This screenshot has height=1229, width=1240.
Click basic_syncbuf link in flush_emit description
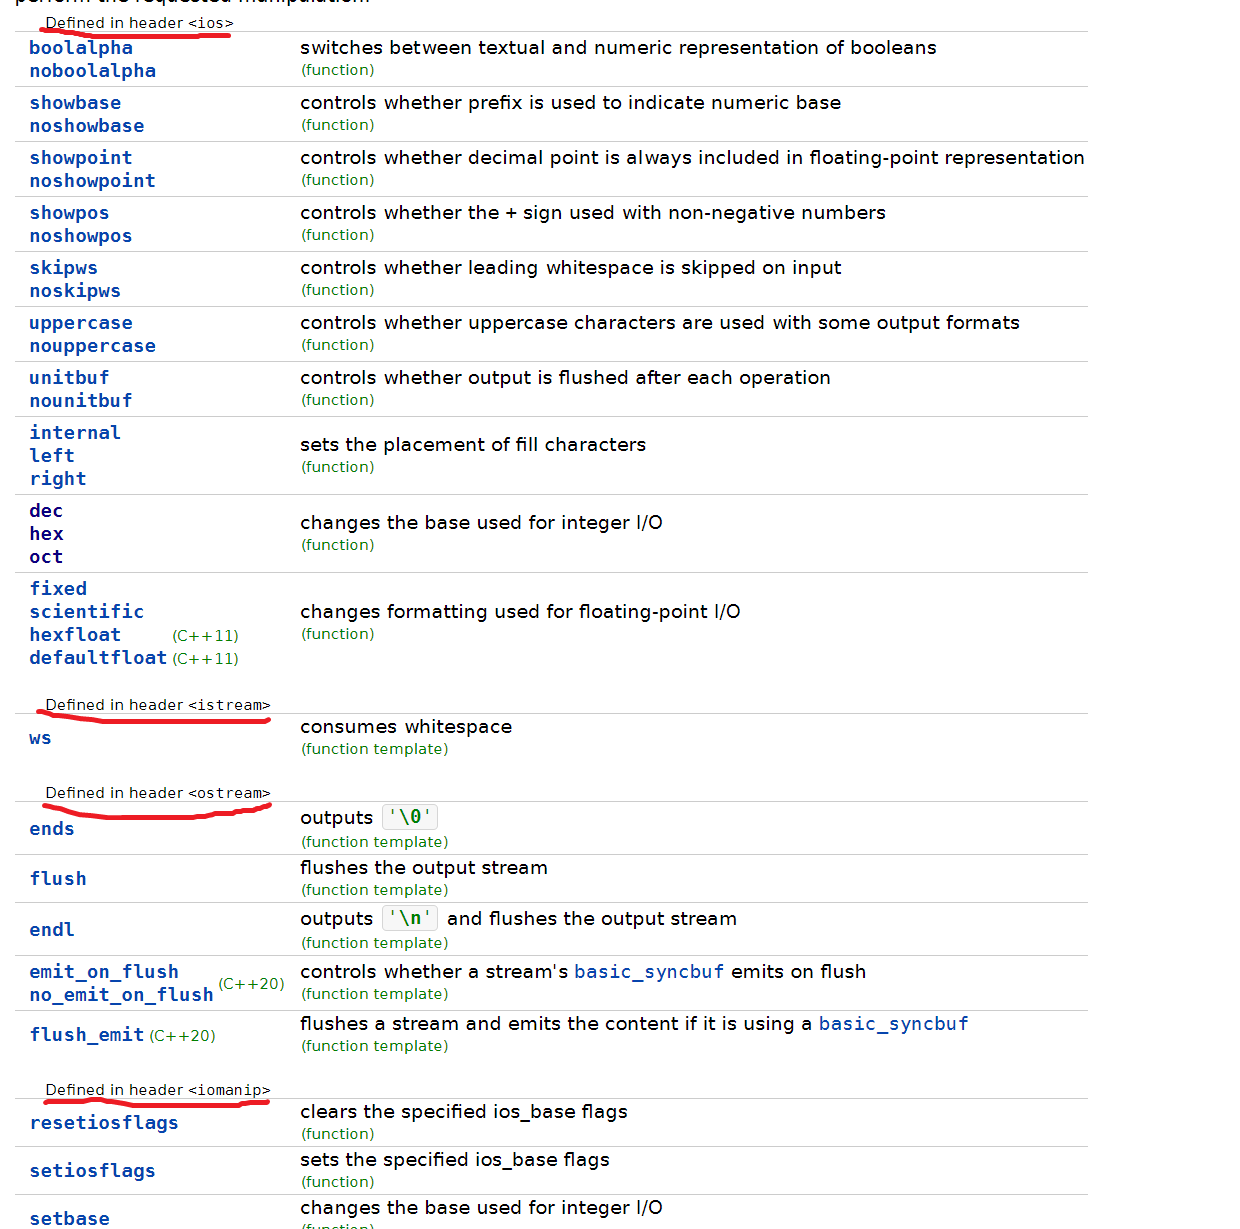click(x=893, y=1024)
